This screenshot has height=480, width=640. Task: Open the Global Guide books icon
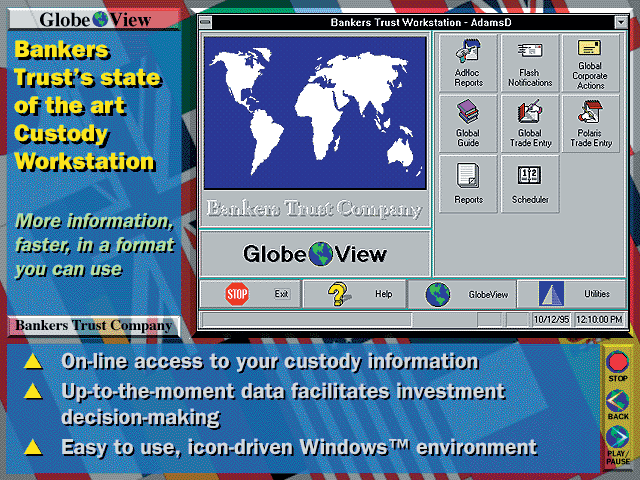click(468, 123)
